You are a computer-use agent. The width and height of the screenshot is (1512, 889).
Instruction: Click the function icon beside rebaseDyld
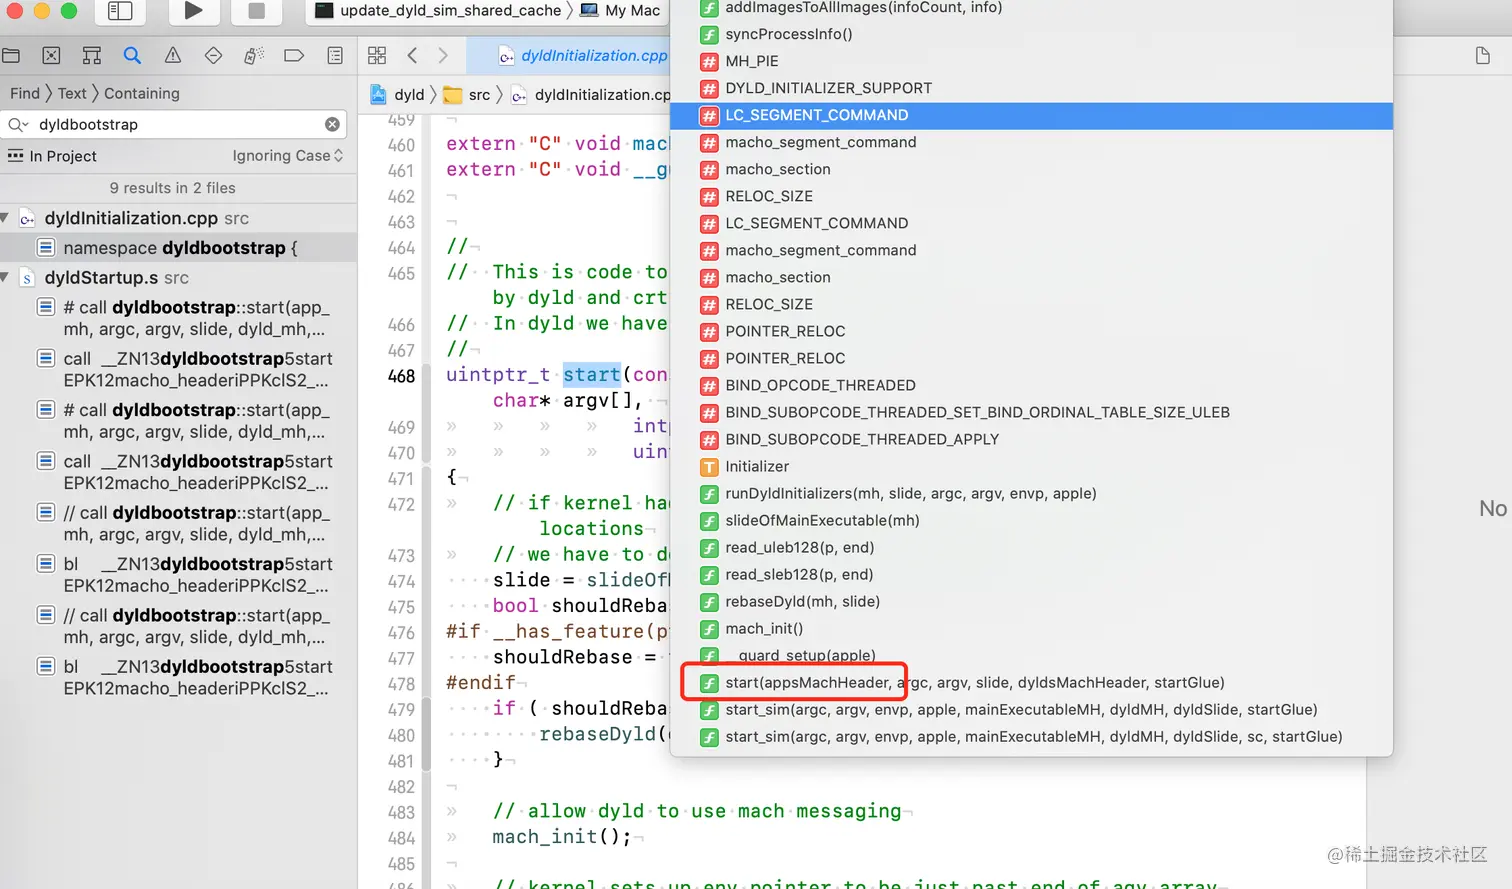click(709, 601)
